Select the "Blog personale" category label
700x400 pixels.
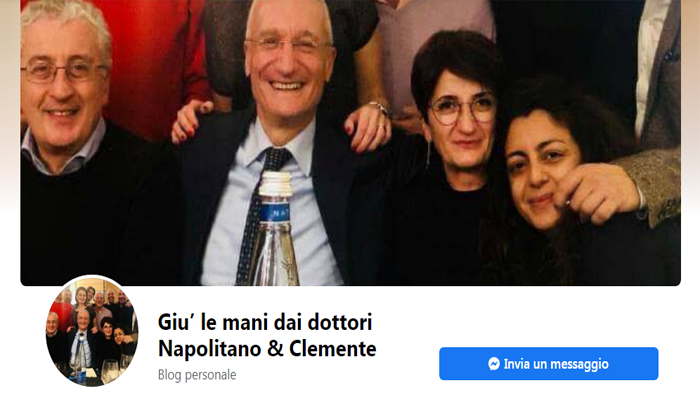197,375
